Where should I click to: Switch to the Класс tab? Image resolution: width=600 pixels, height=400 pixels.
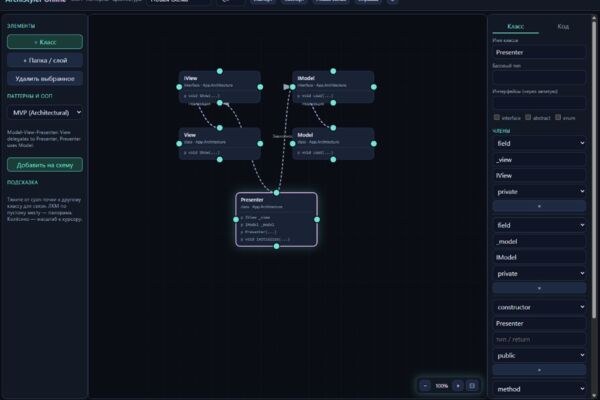click(515, 26)
